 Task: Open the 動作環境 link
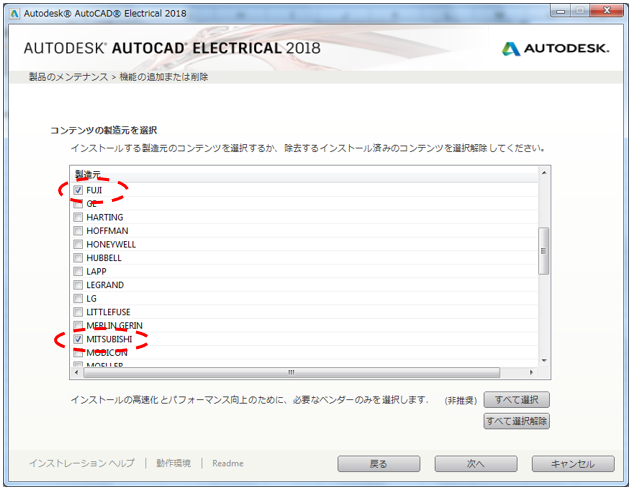(173, 463)
